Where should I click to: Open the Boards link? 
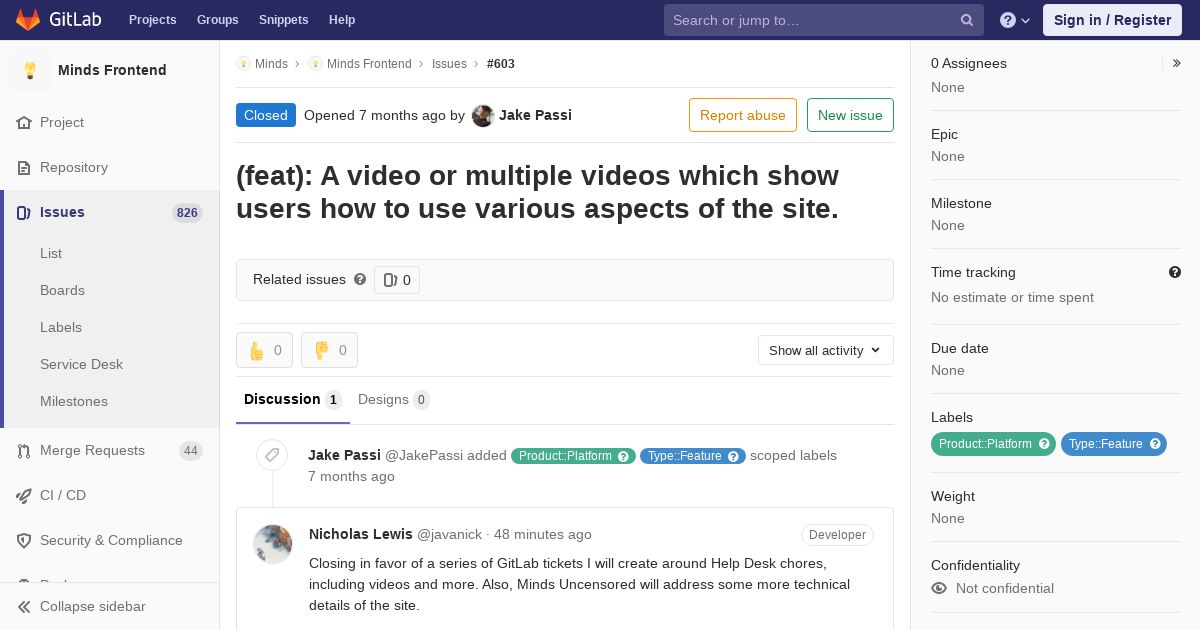click(x=62, y=290)
